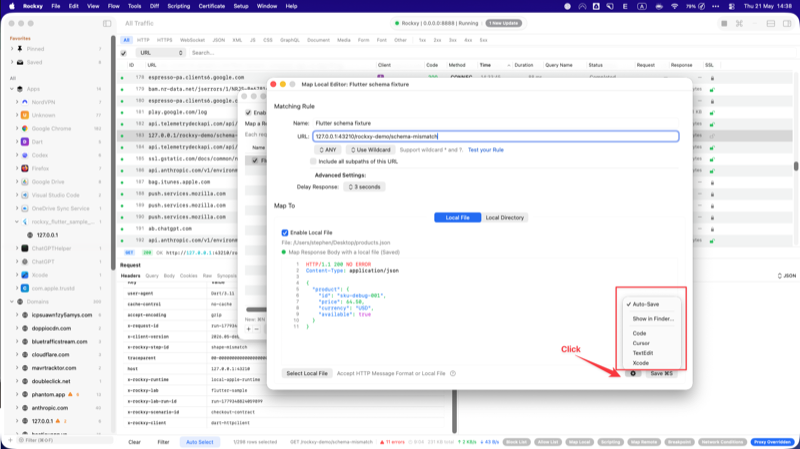Toggle Enable checkbox in Map Local window
This screenshot has width=800, height=449.
pos(248,113)
